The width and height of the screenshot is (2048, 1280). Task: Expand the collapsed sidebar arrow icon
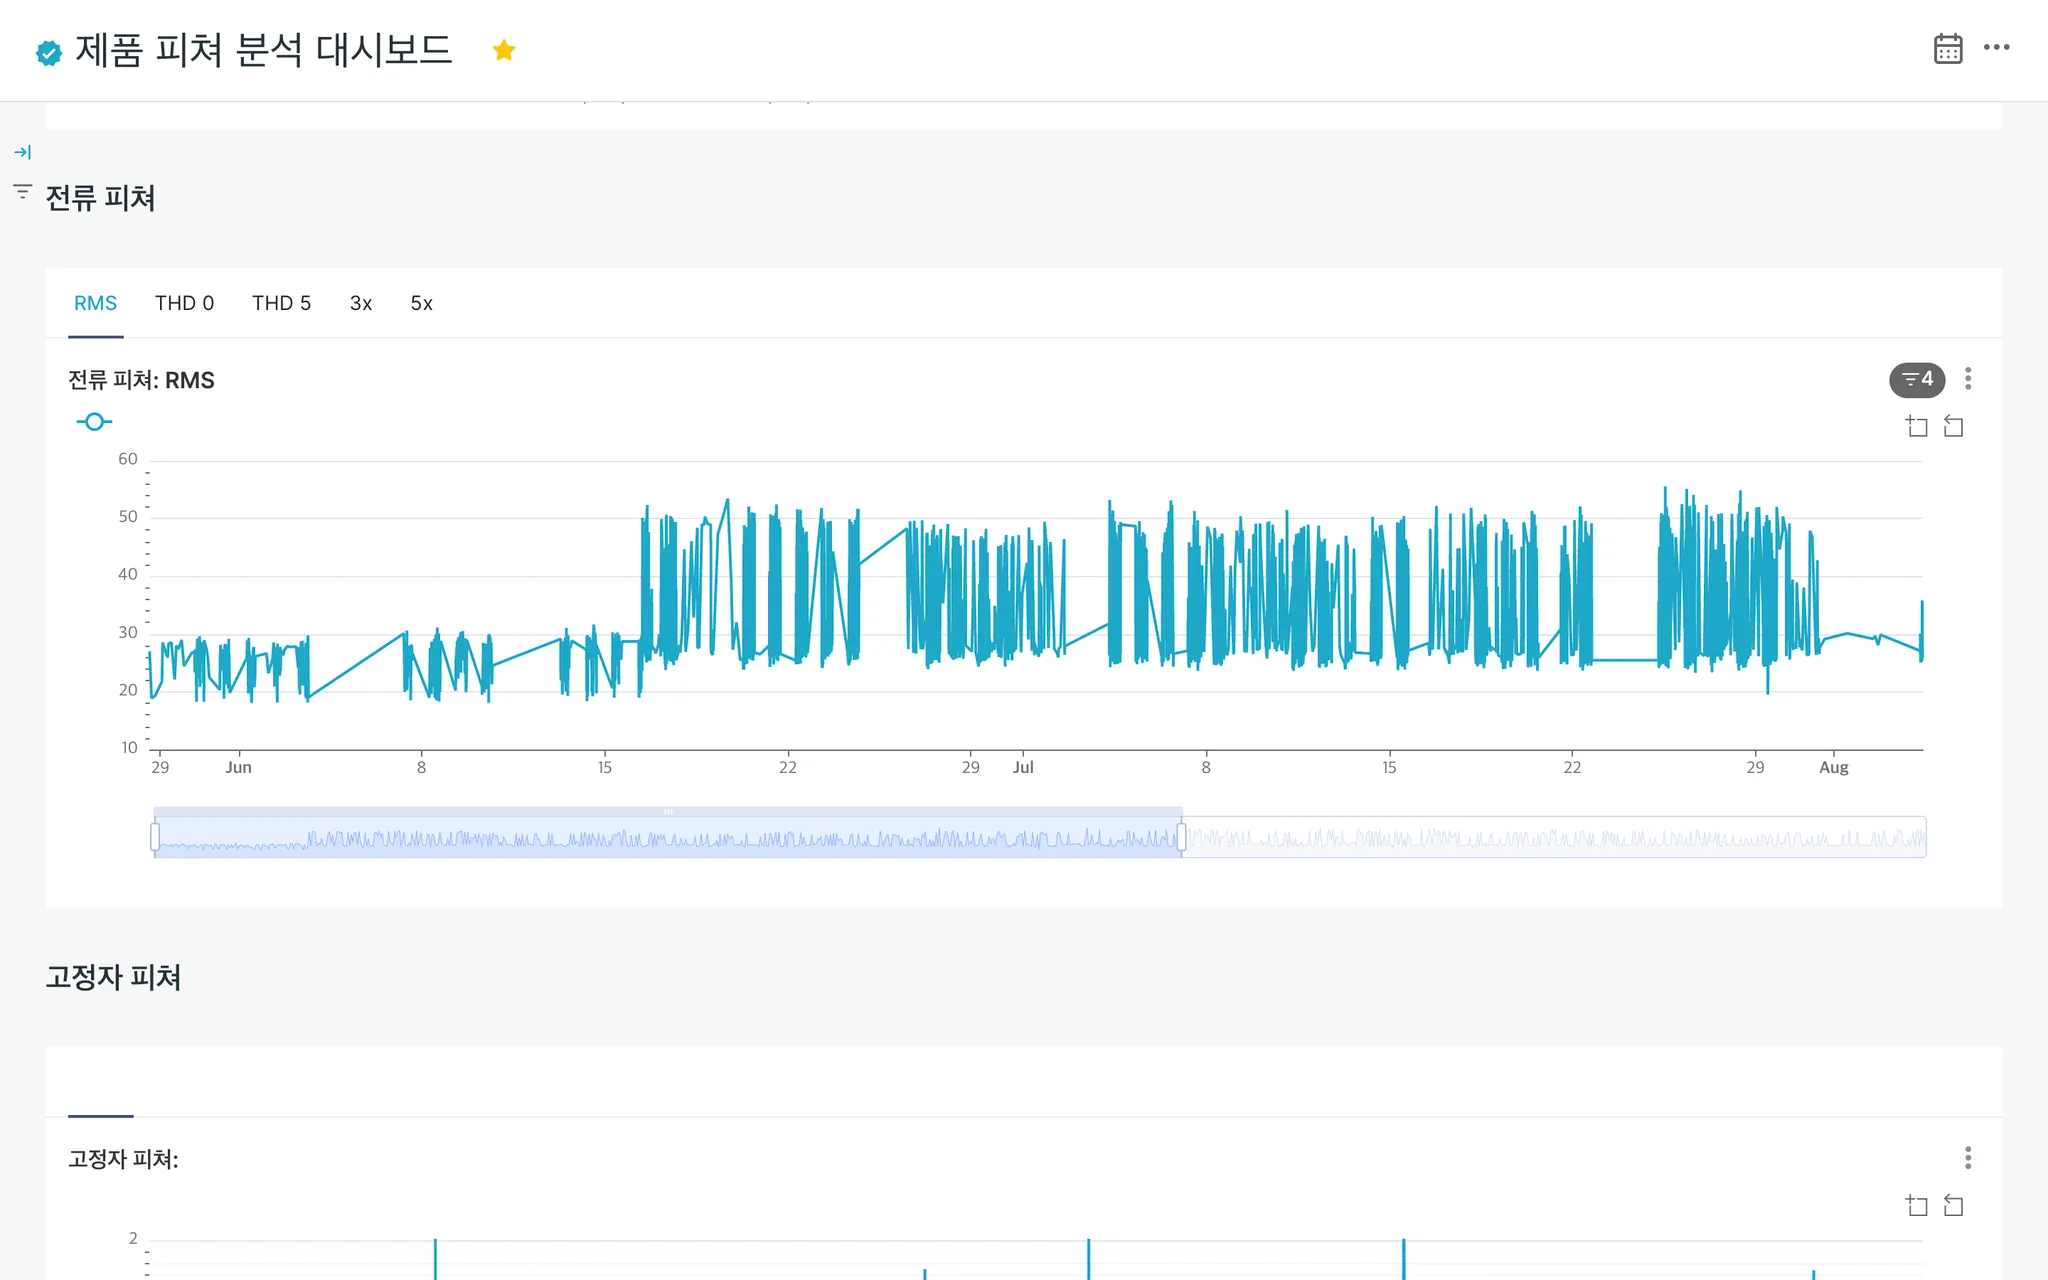point(22,152)
